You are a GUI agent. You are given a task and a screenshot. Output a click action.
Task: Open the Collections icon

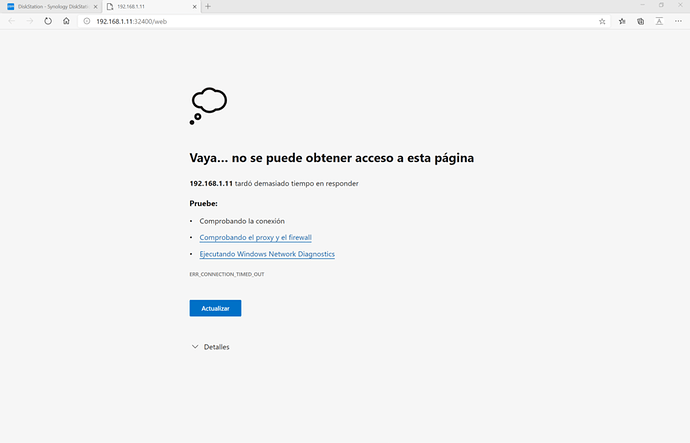pyautogui.click(x=641, y=21)
